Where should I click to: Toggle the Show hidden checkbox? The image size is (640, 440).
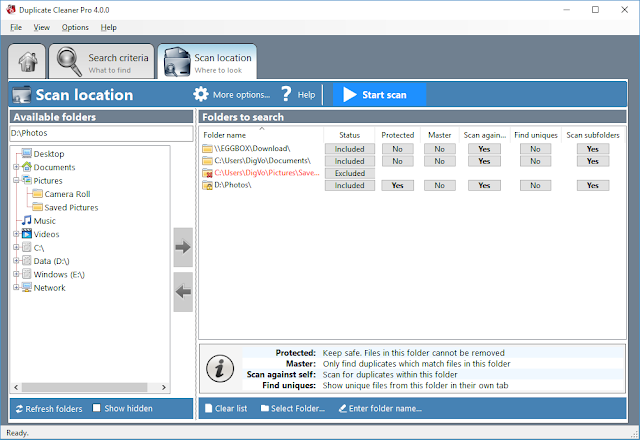97,408
